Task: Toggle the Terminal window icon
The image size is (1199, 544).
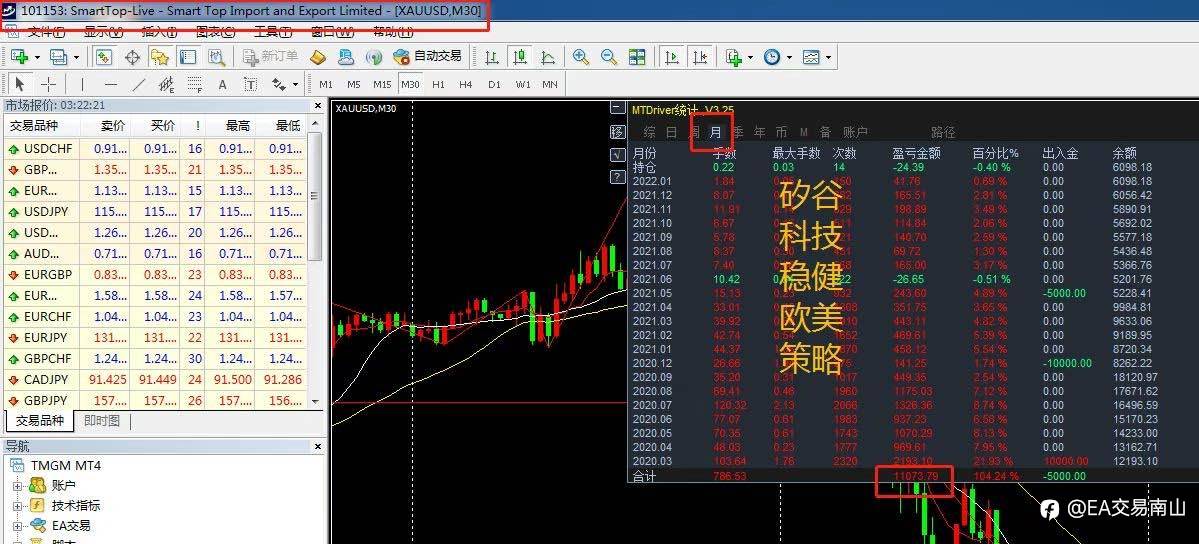Action: [x=187, y=57]
